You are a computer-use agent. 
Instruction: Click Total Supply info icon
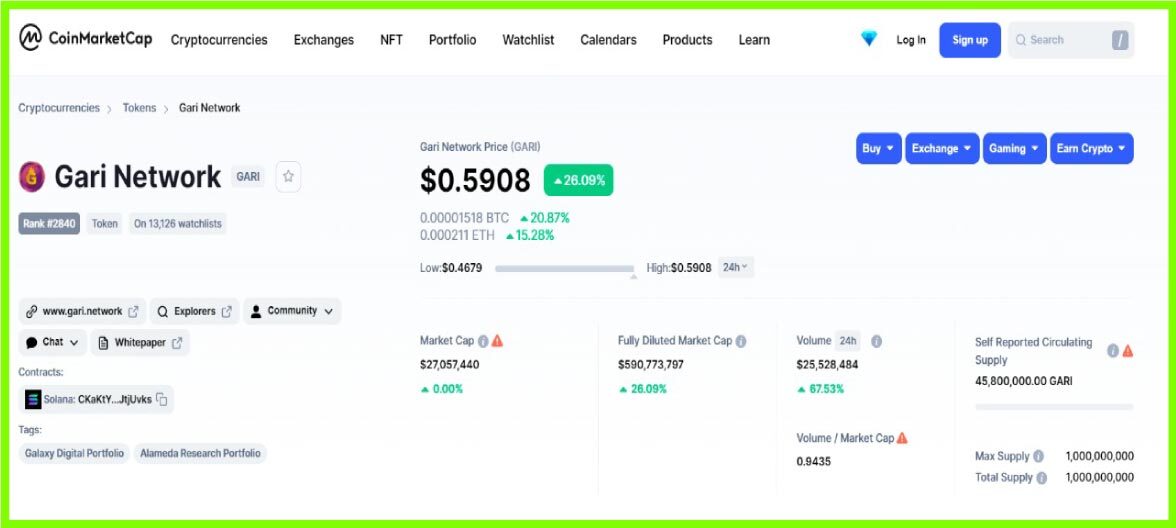pos(1041,478)
